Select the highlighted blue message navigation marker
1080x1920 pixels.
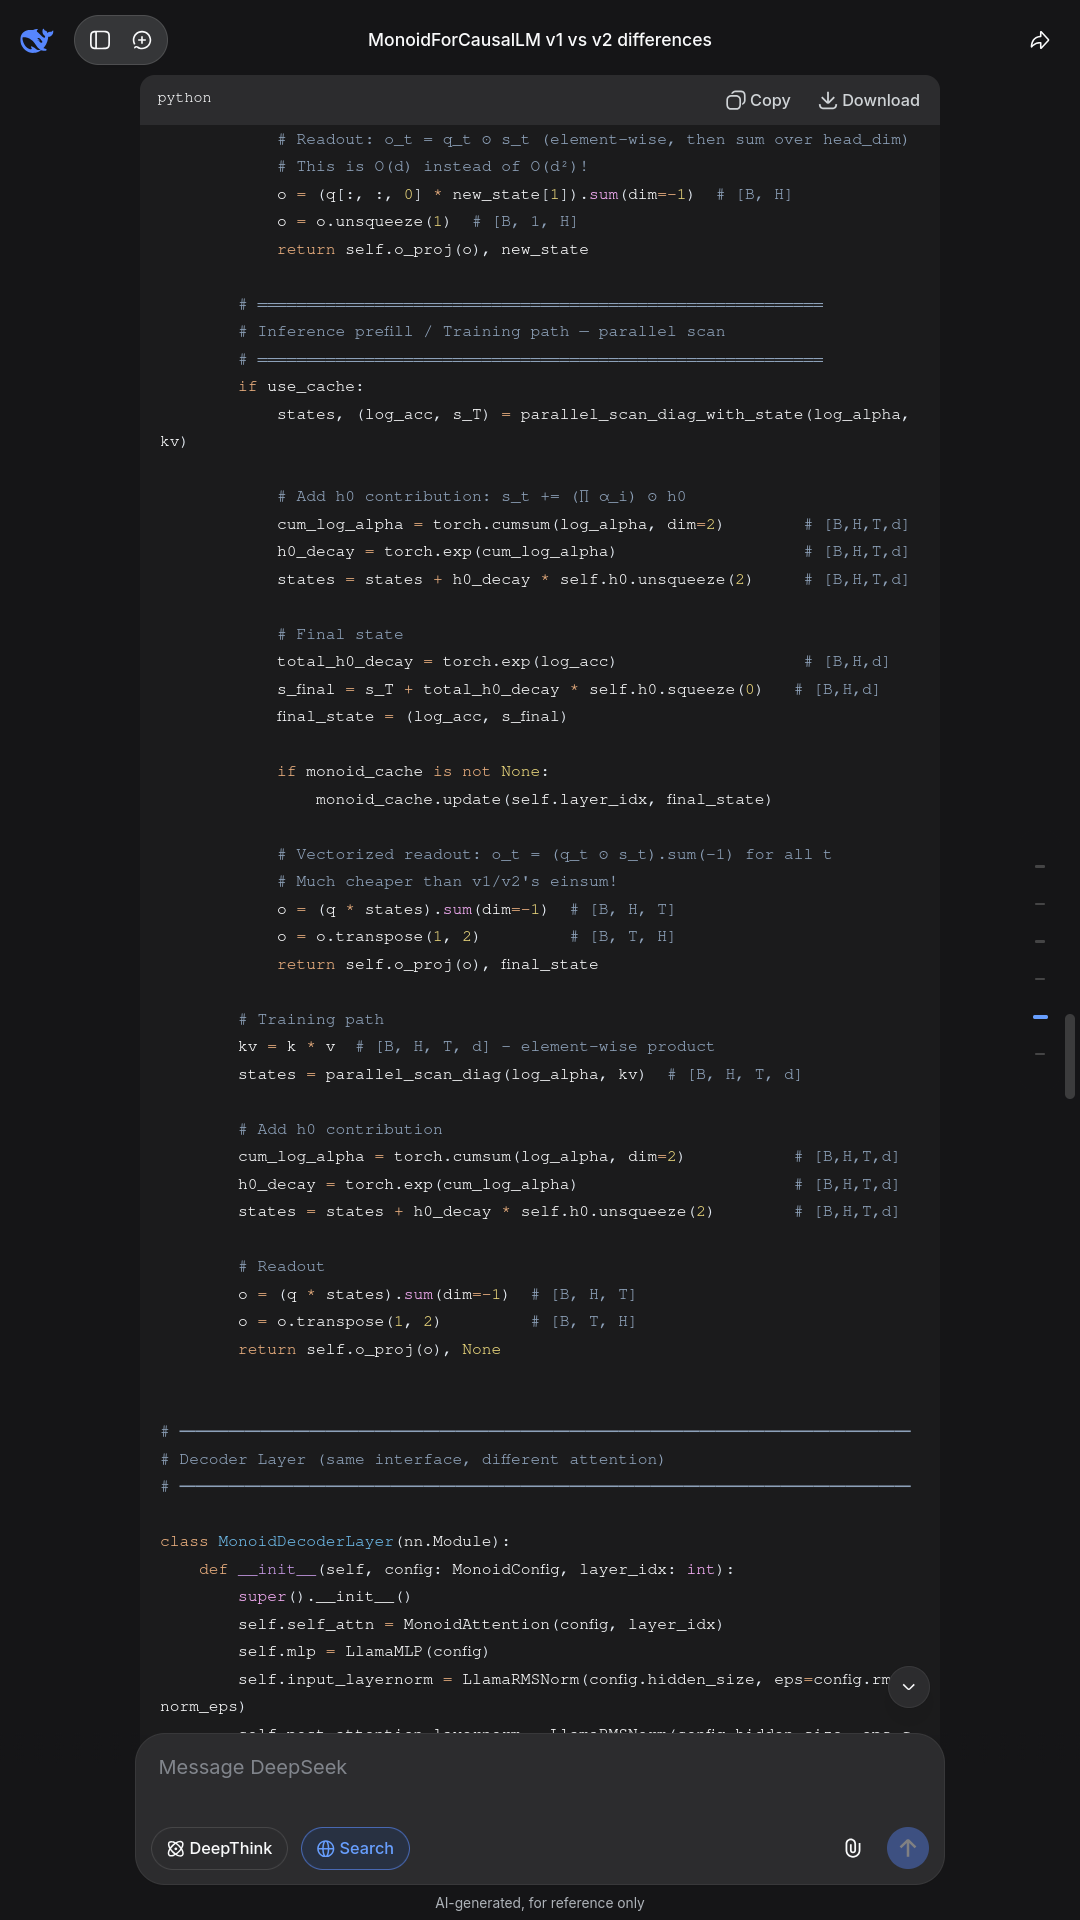click(1040, 1017)
